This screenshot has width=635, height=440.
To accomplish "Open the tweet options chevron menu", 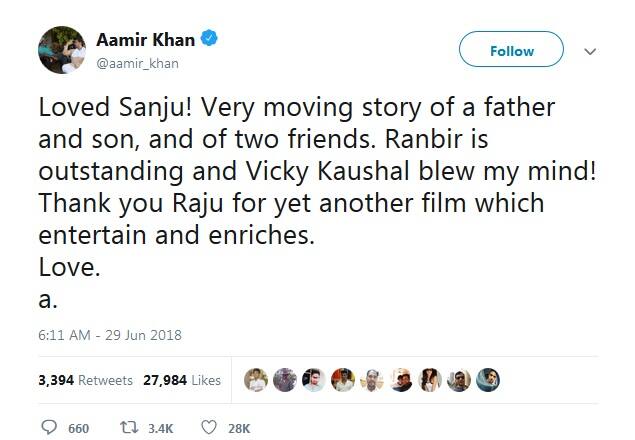I will (x=589, y=51).
